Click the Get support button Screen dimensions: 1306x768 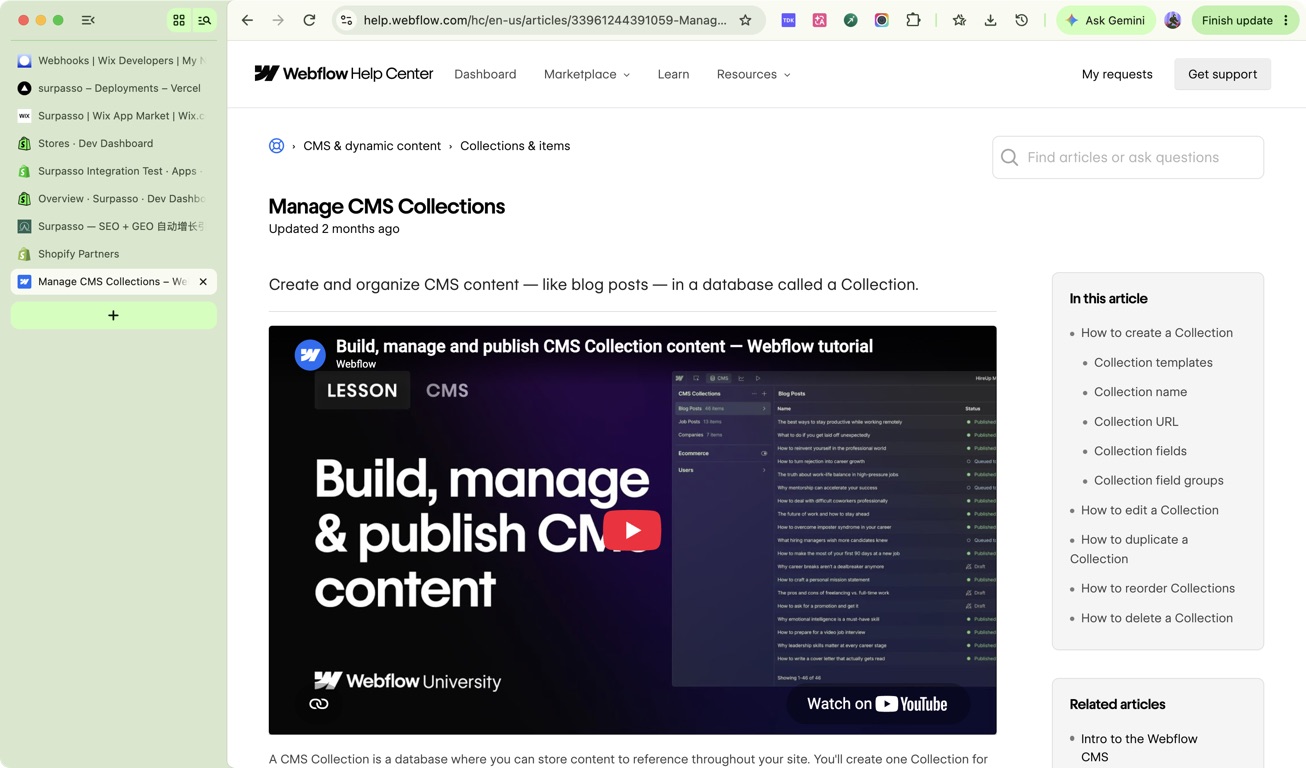(x=1222, y=74)
